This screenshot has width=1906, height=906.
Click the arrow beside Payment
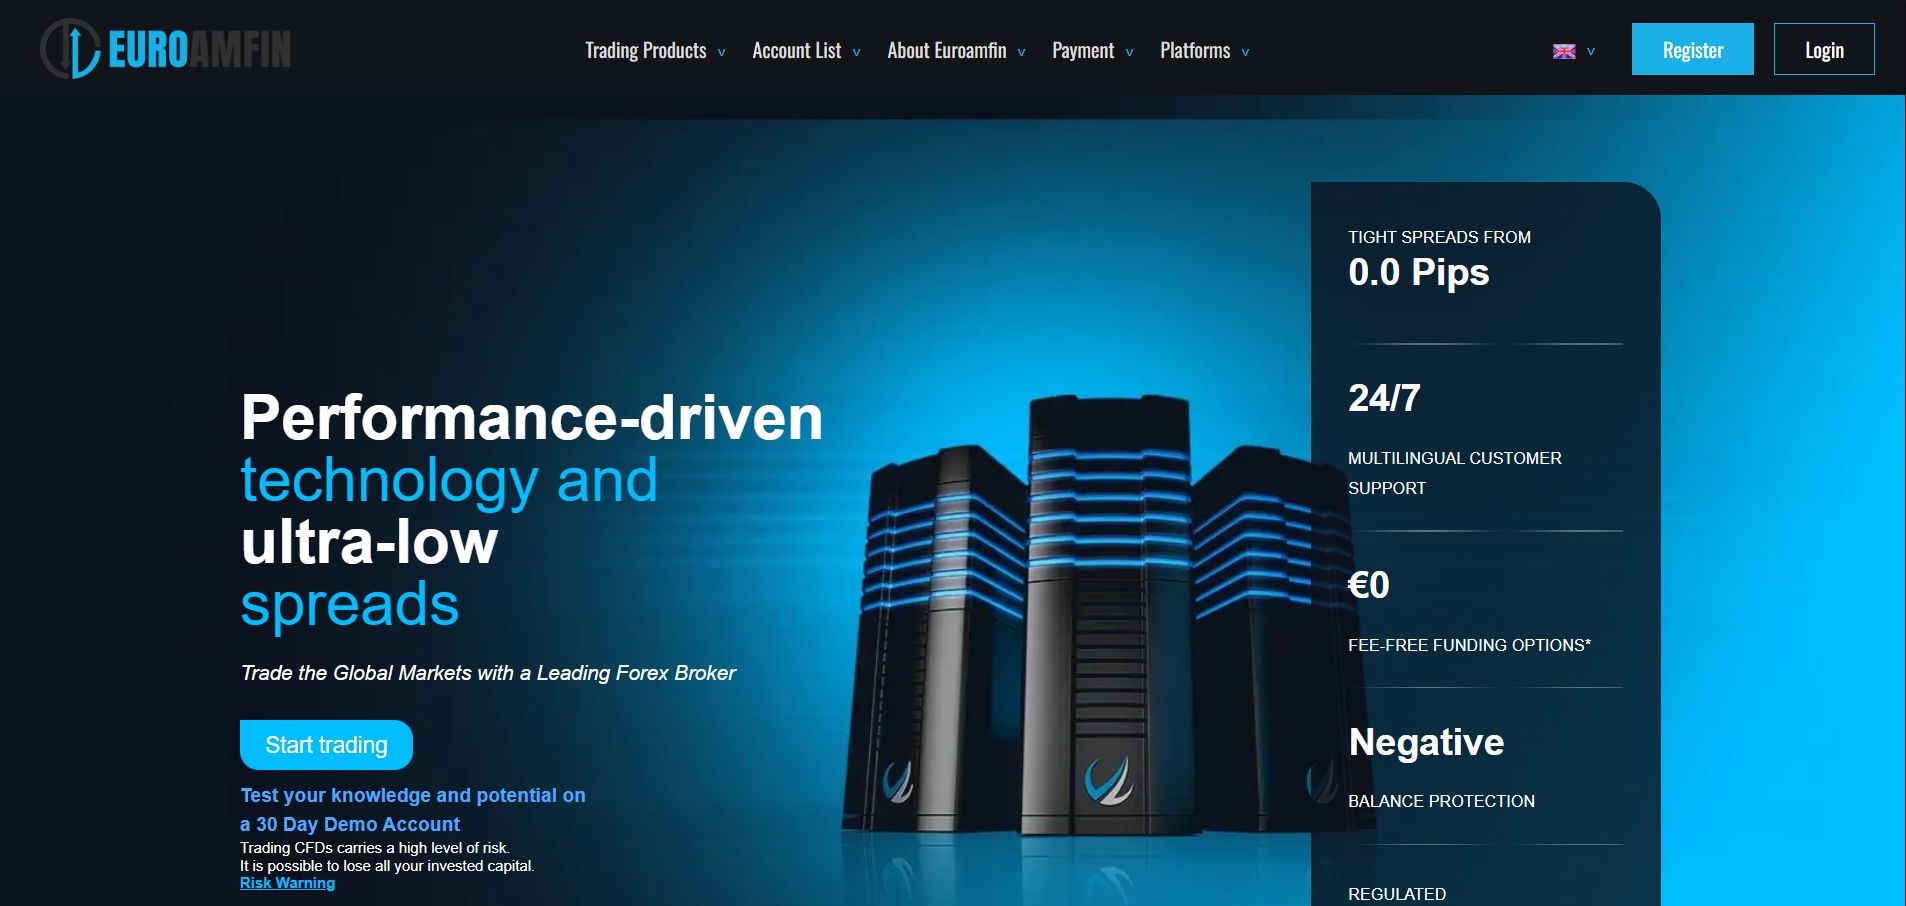tap(1129, 53)
